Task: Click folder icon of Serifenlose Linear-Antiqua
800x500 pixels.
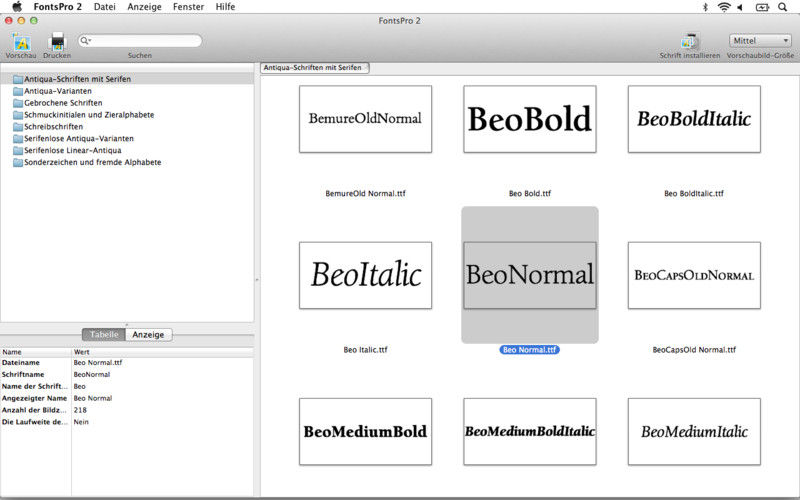Action: point(18,151)
